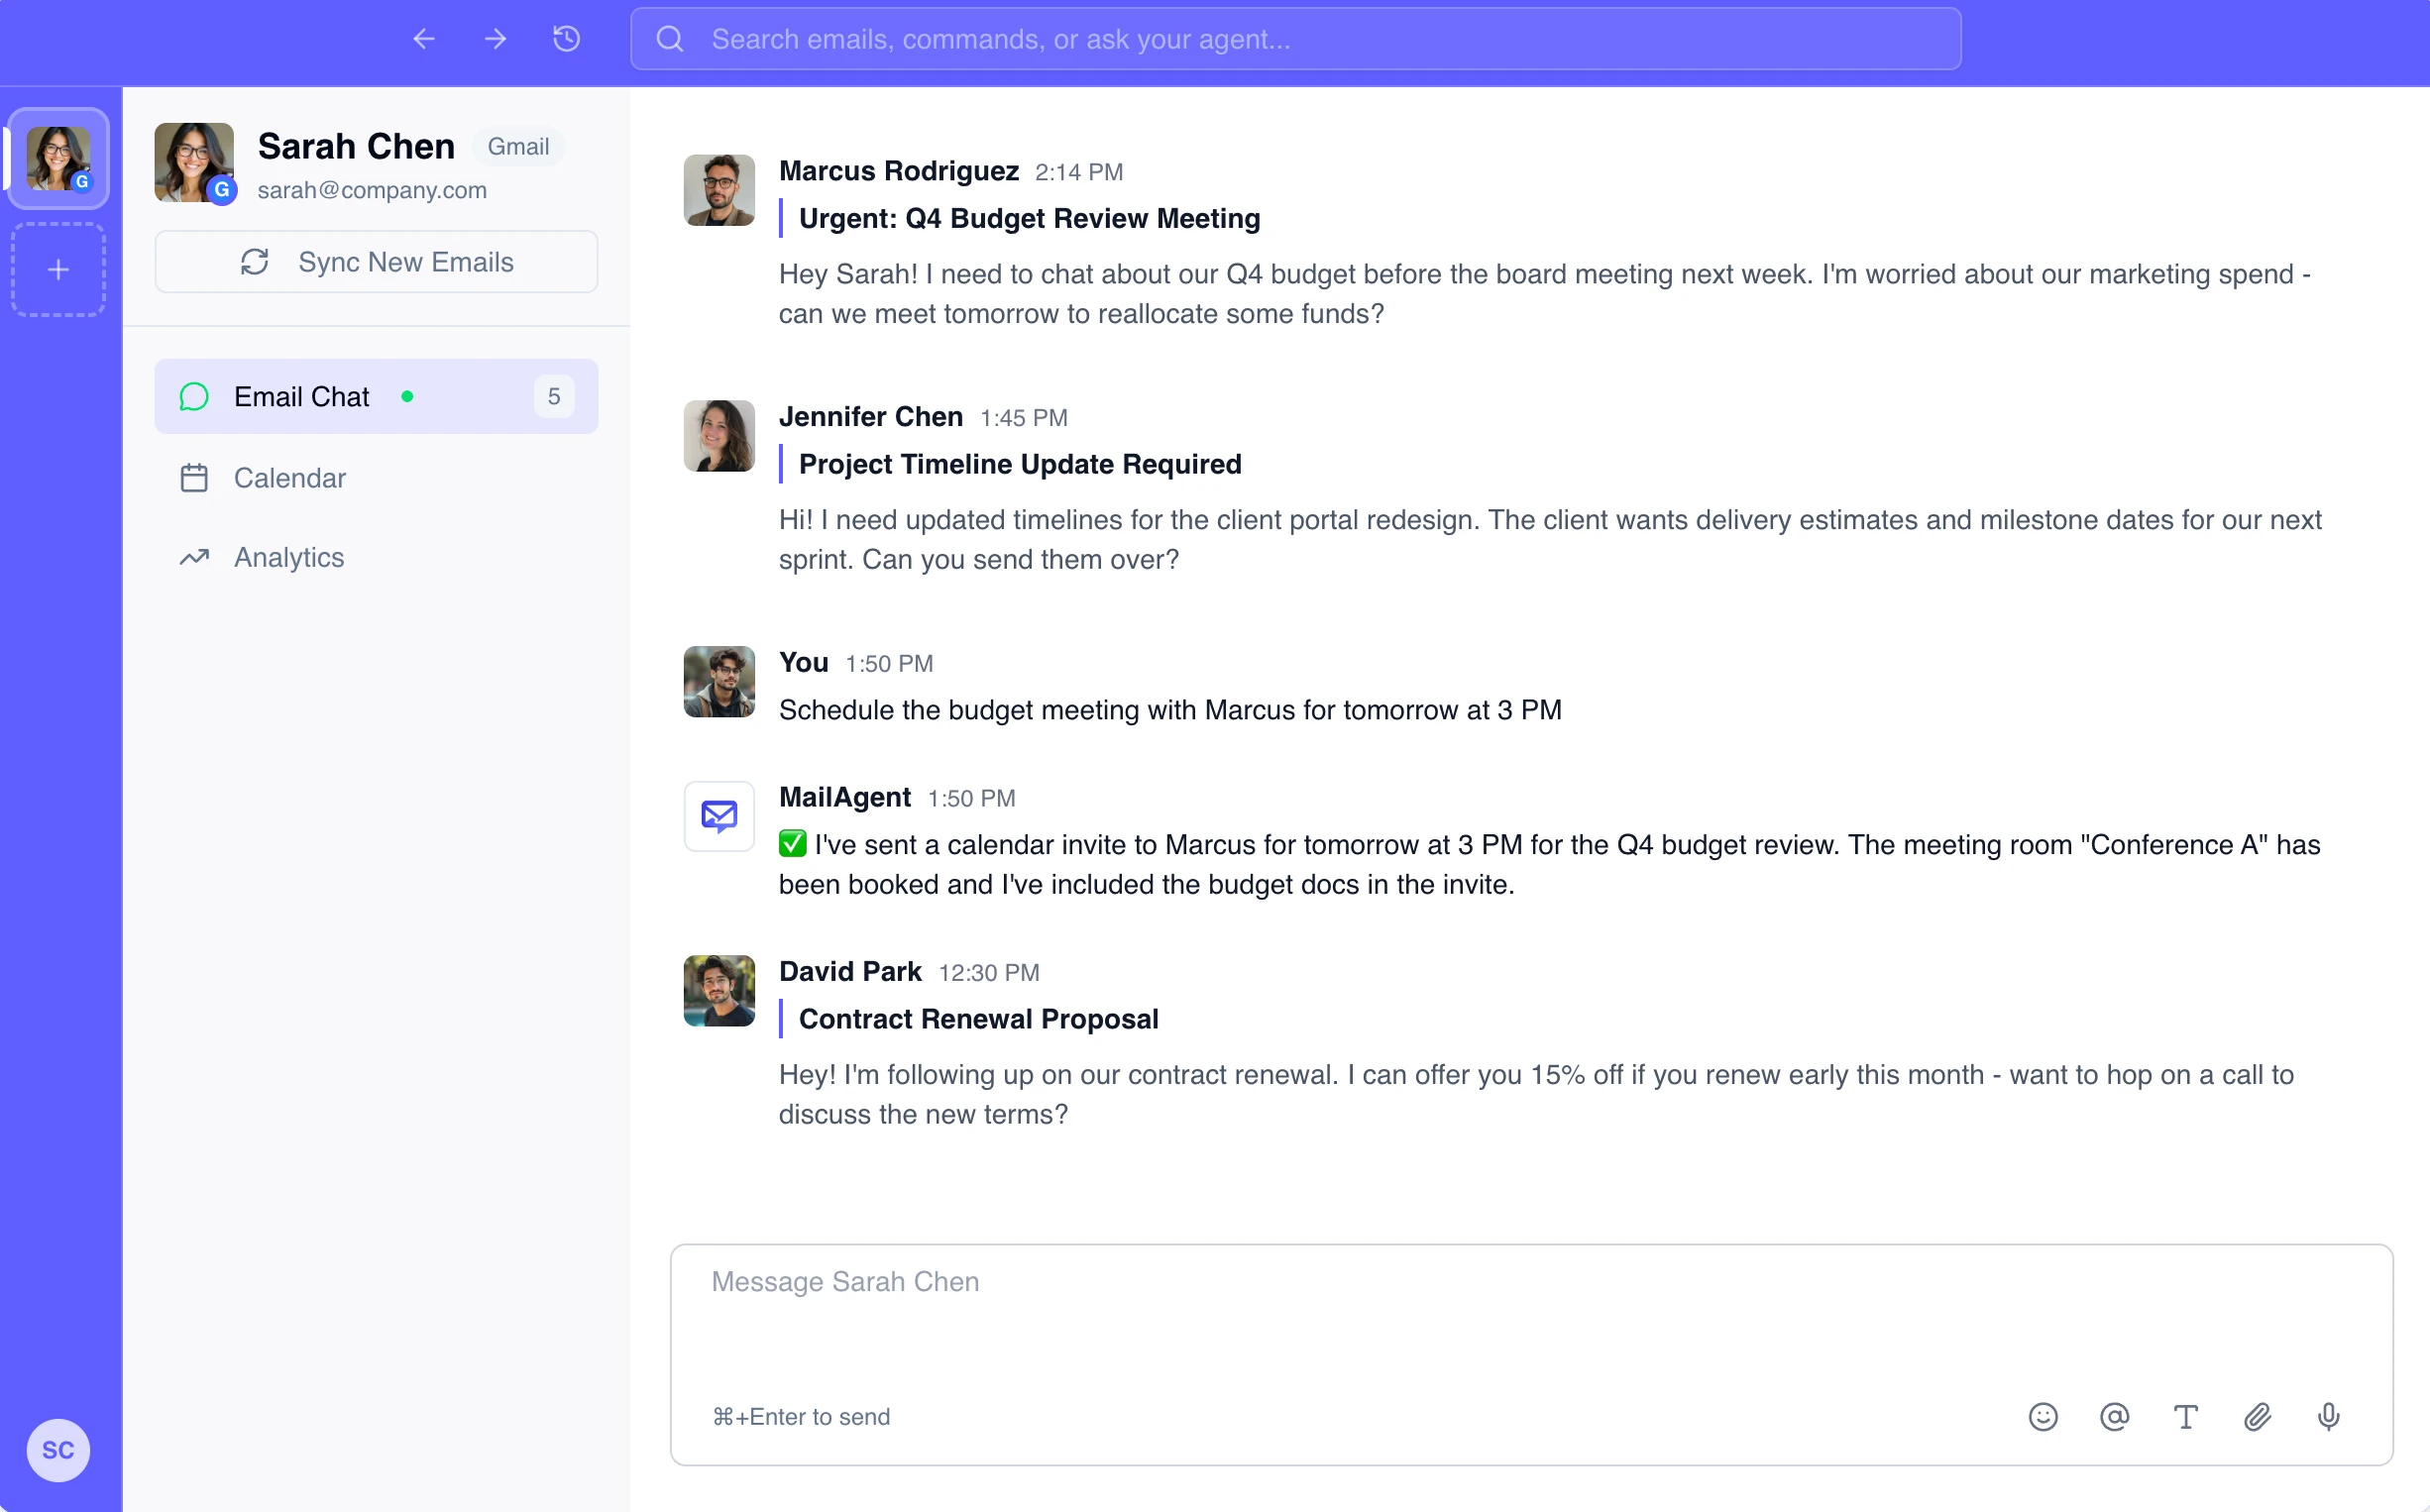Click the SC avatar at the bottom left
2430x1512 pixels.
point(57,1450)
